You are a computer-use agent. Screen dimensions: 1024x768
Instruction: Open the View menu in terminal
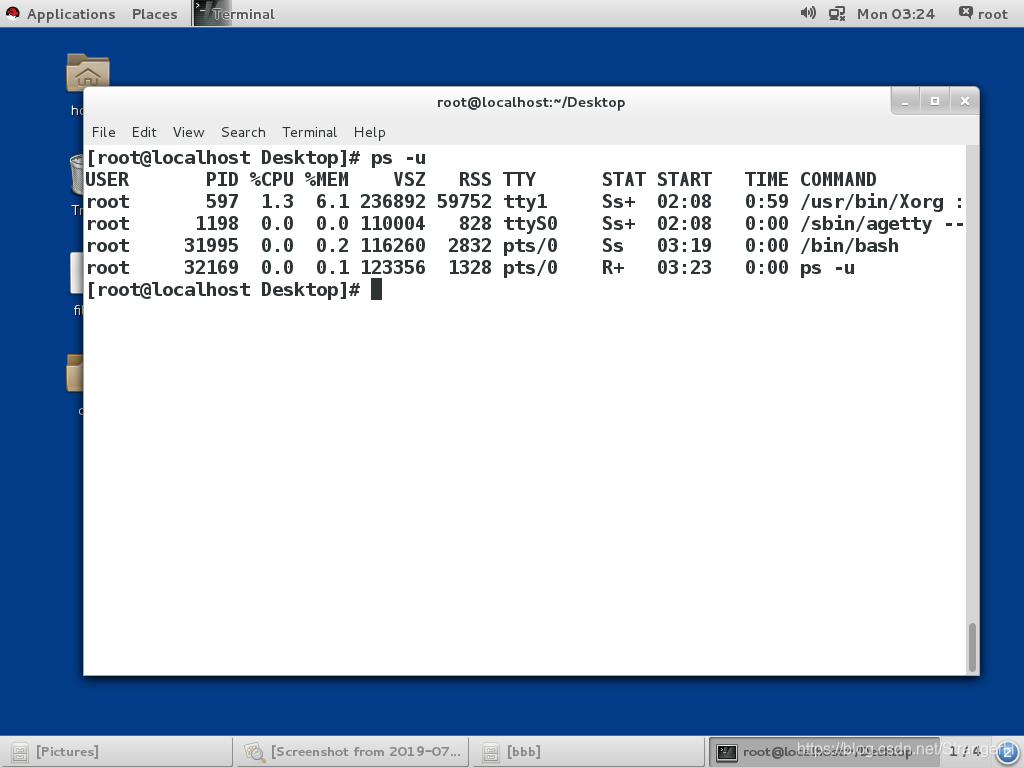tap(188, 132)
